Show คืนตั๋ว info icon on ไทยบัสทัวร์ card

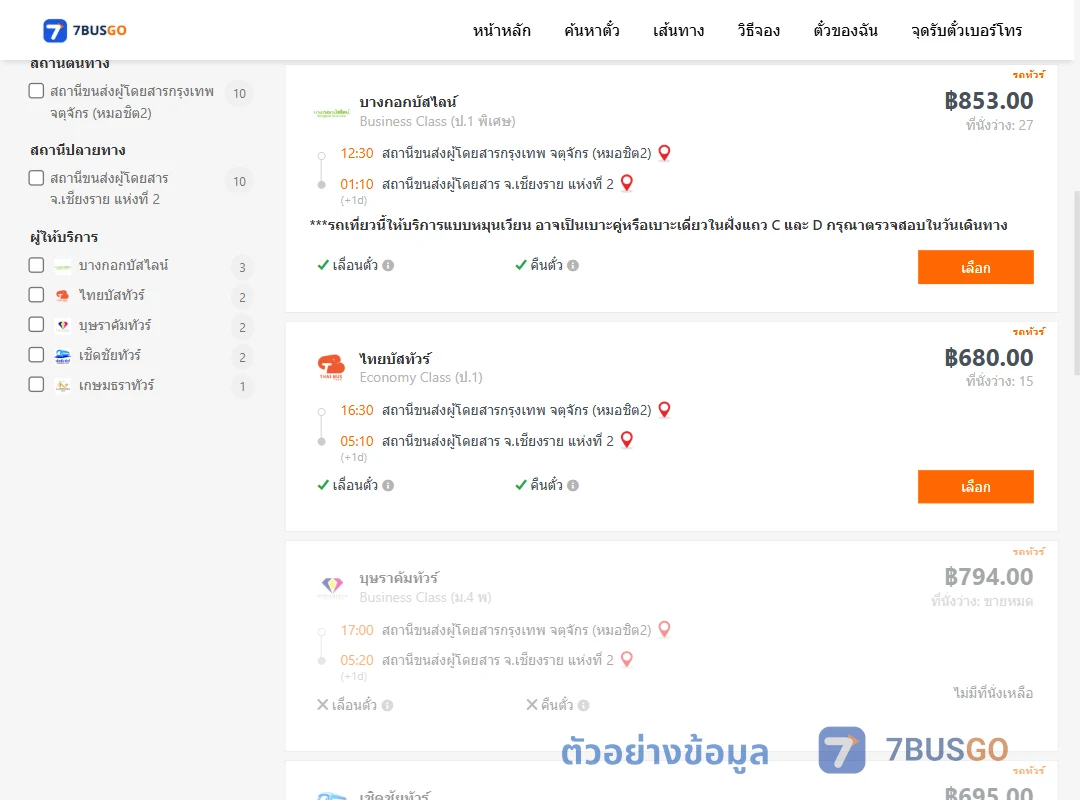(573, 485)
